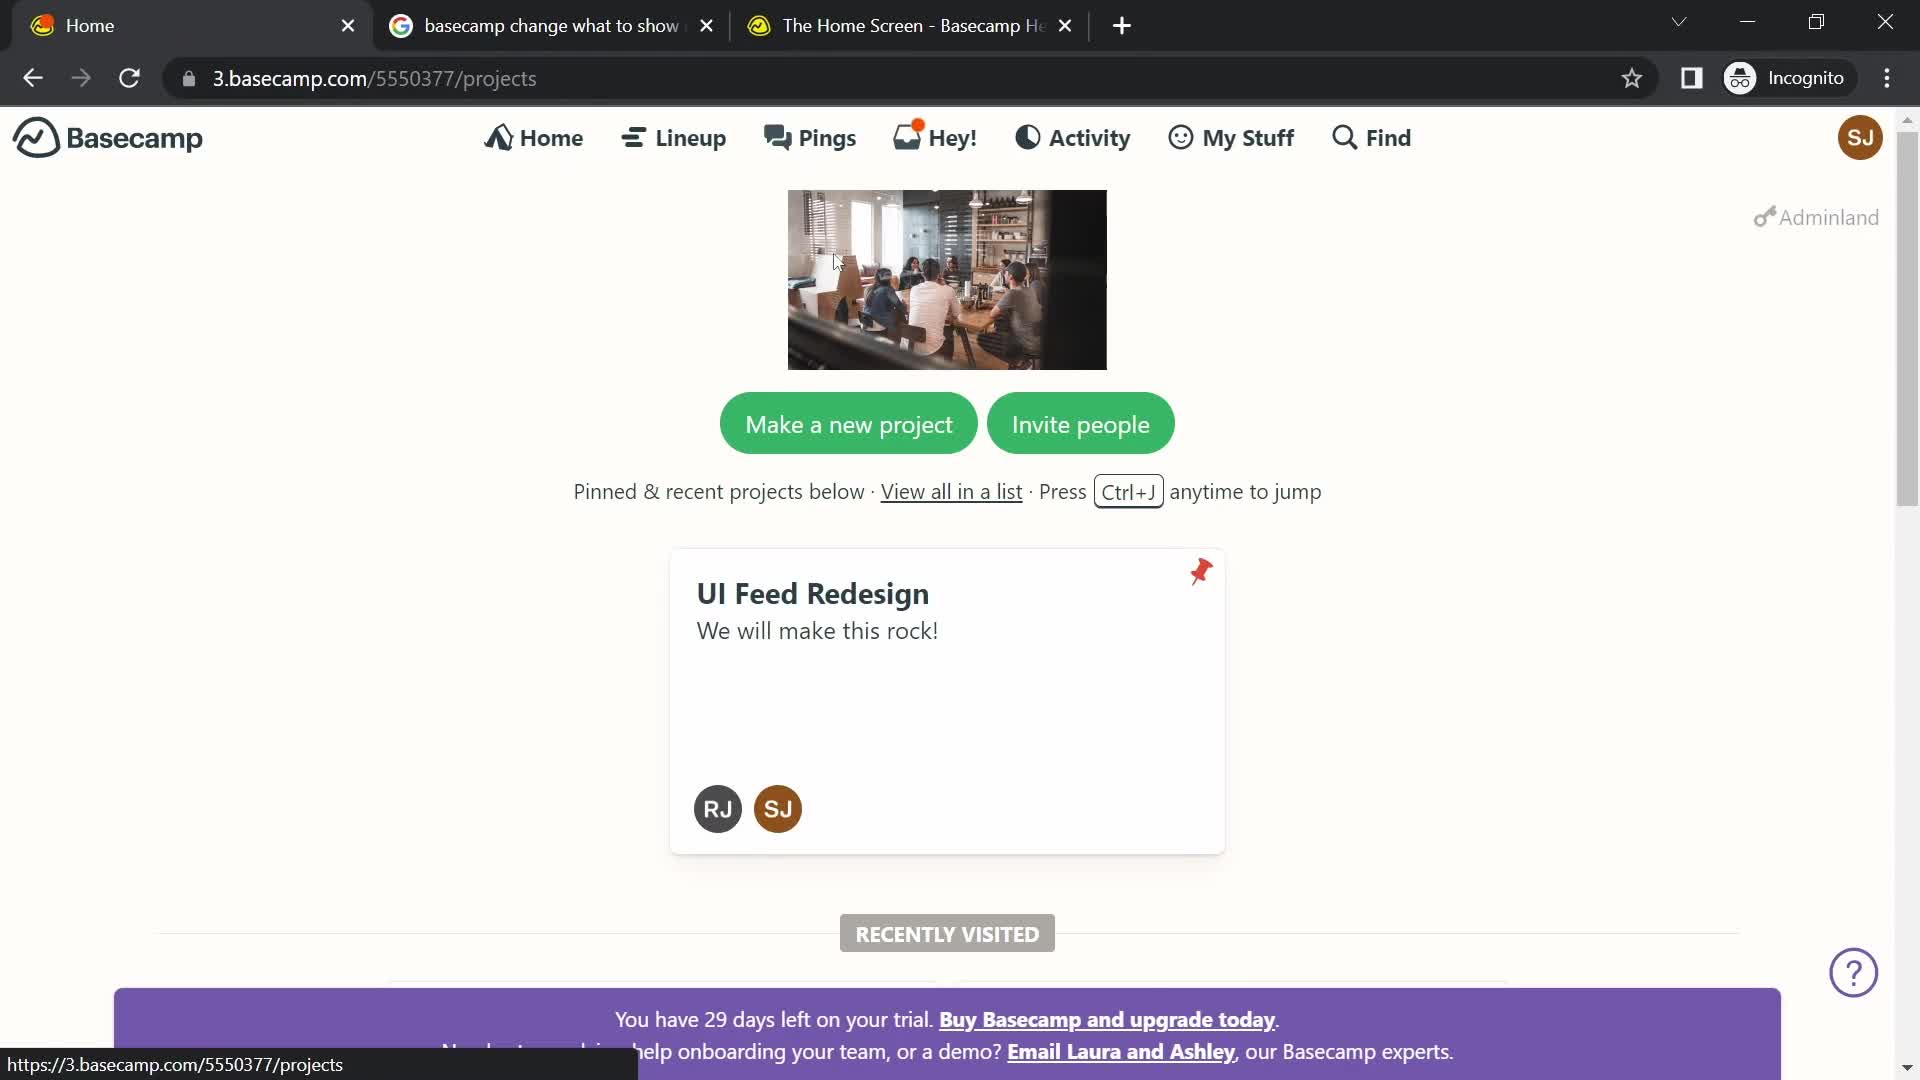Click the SJ user avatar icon

pyautogui.click(x=1861, y=137)
